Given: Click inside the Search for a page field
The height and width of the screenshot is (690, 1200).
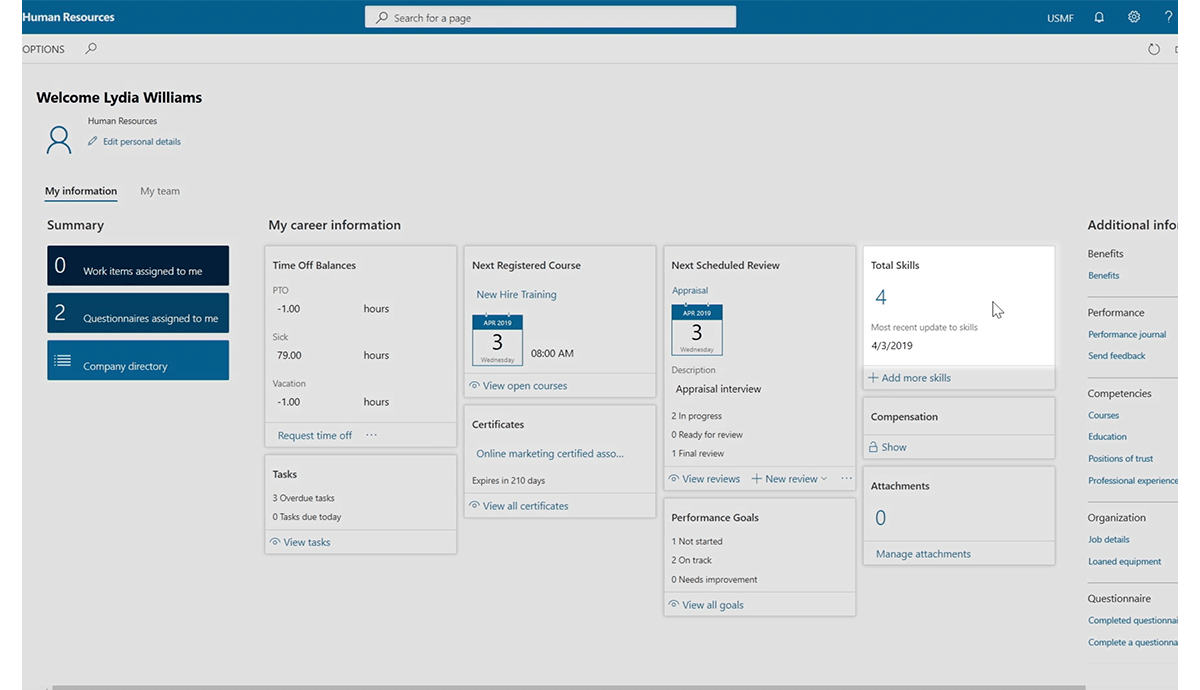Looking at the screenshot, I should tap(550, 16).
